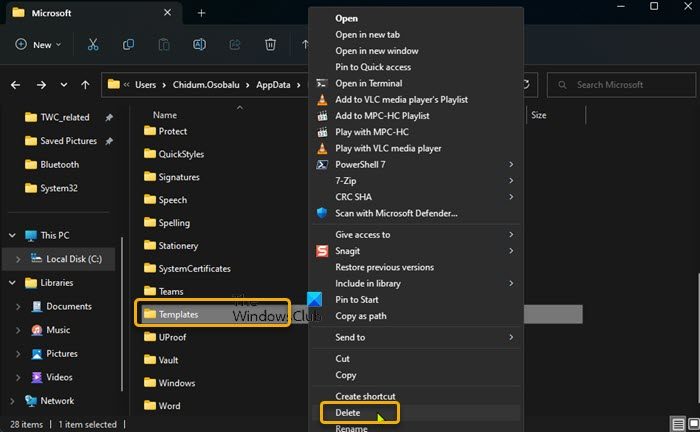Add a new tab with plus
Viewport: 700px width, 432px height.
(x=201, y=13)
